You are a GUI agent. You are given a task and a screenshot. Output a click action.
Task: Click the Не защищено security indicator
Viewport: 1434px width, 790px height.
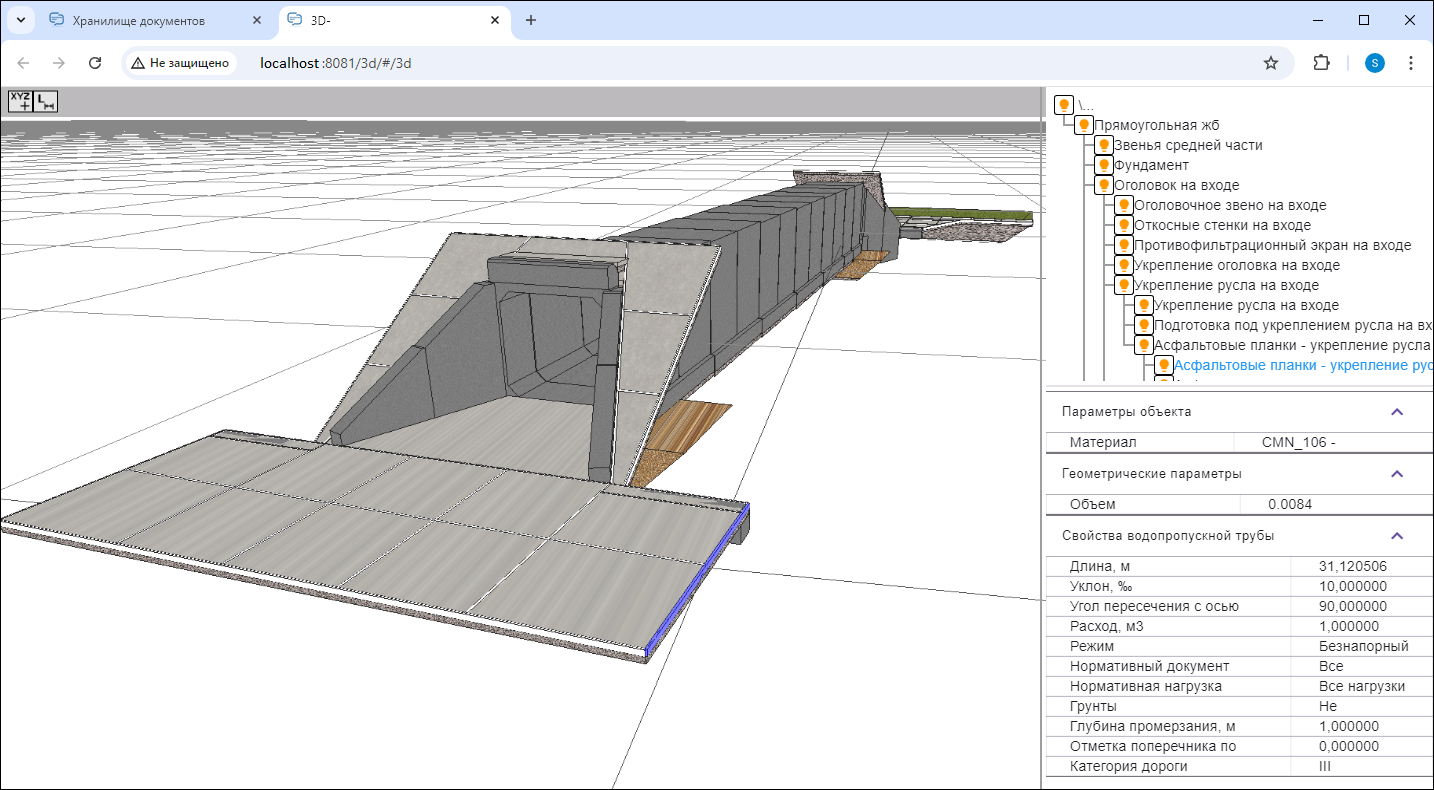tap(180, 63)
